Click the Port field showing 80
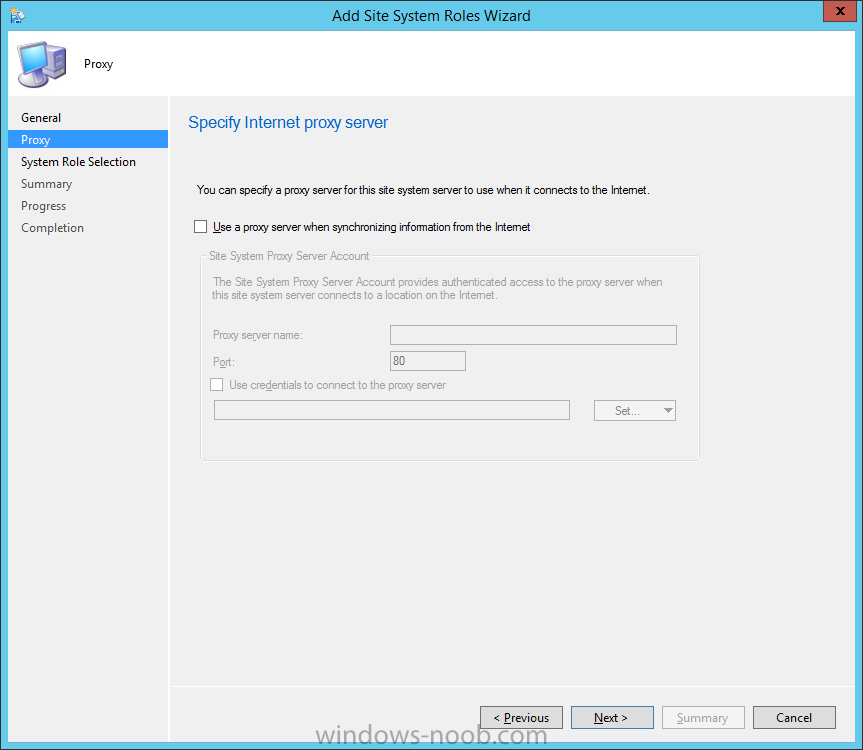Viewport: 863px width, 750px height. (x=428, y=361)
